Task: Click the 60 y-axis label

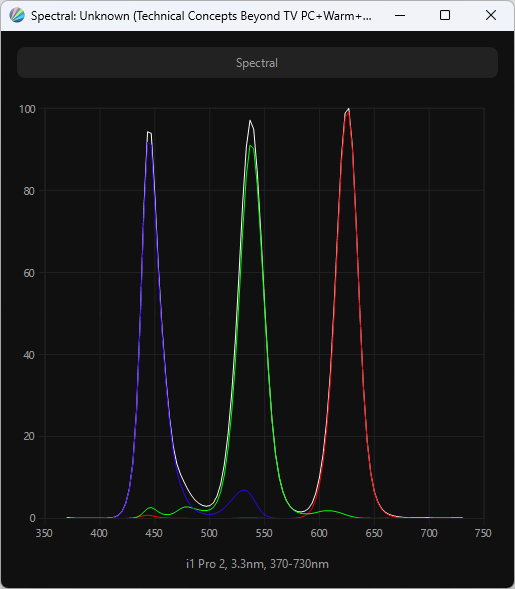Action: (29, 273)
